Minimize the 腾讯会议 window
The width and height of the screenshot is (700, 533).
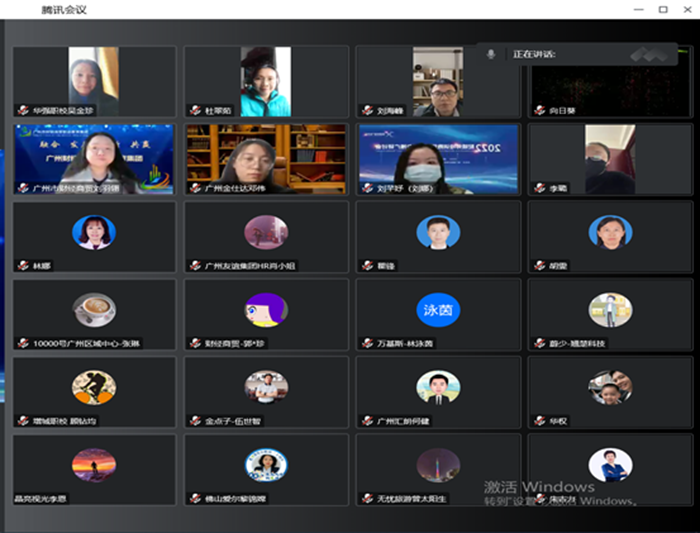coord(639,9)
